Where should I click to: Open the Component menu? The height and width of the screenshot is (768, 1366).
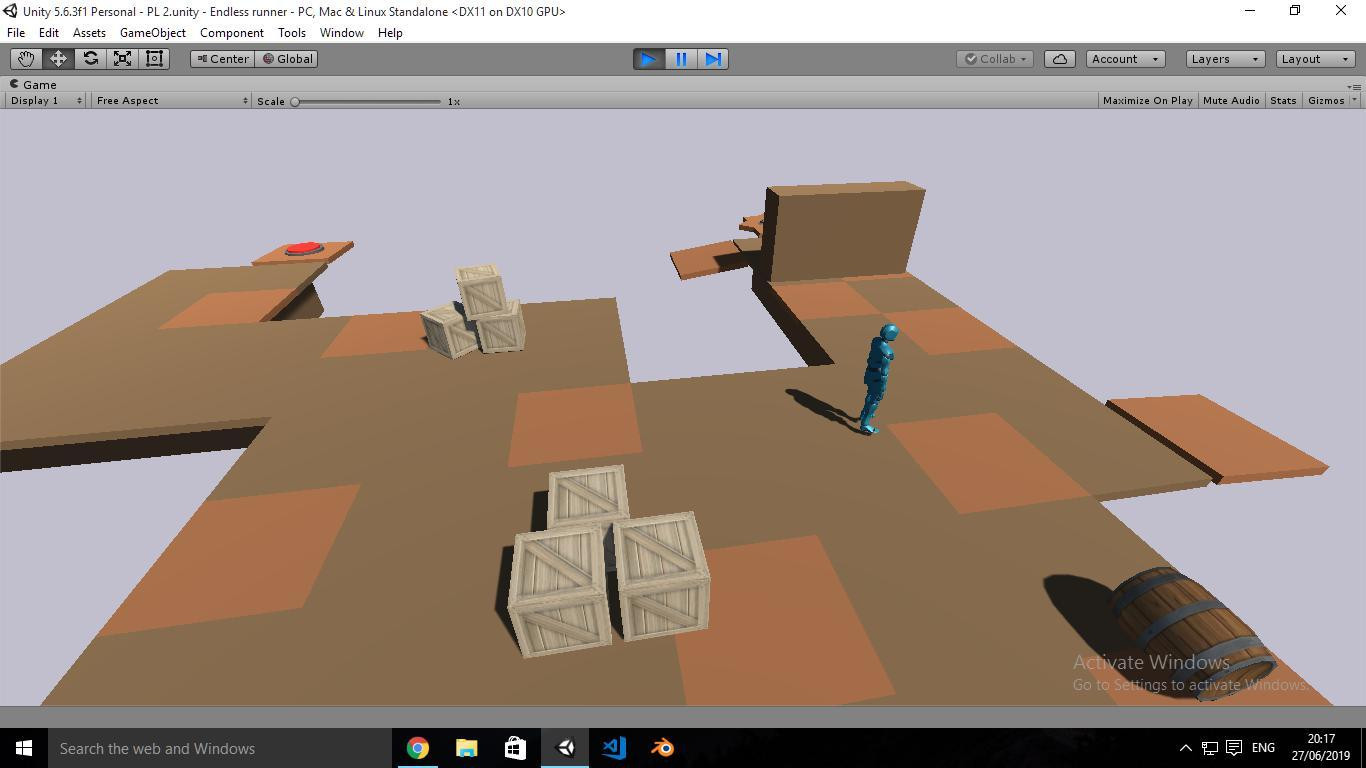point(232,32)
